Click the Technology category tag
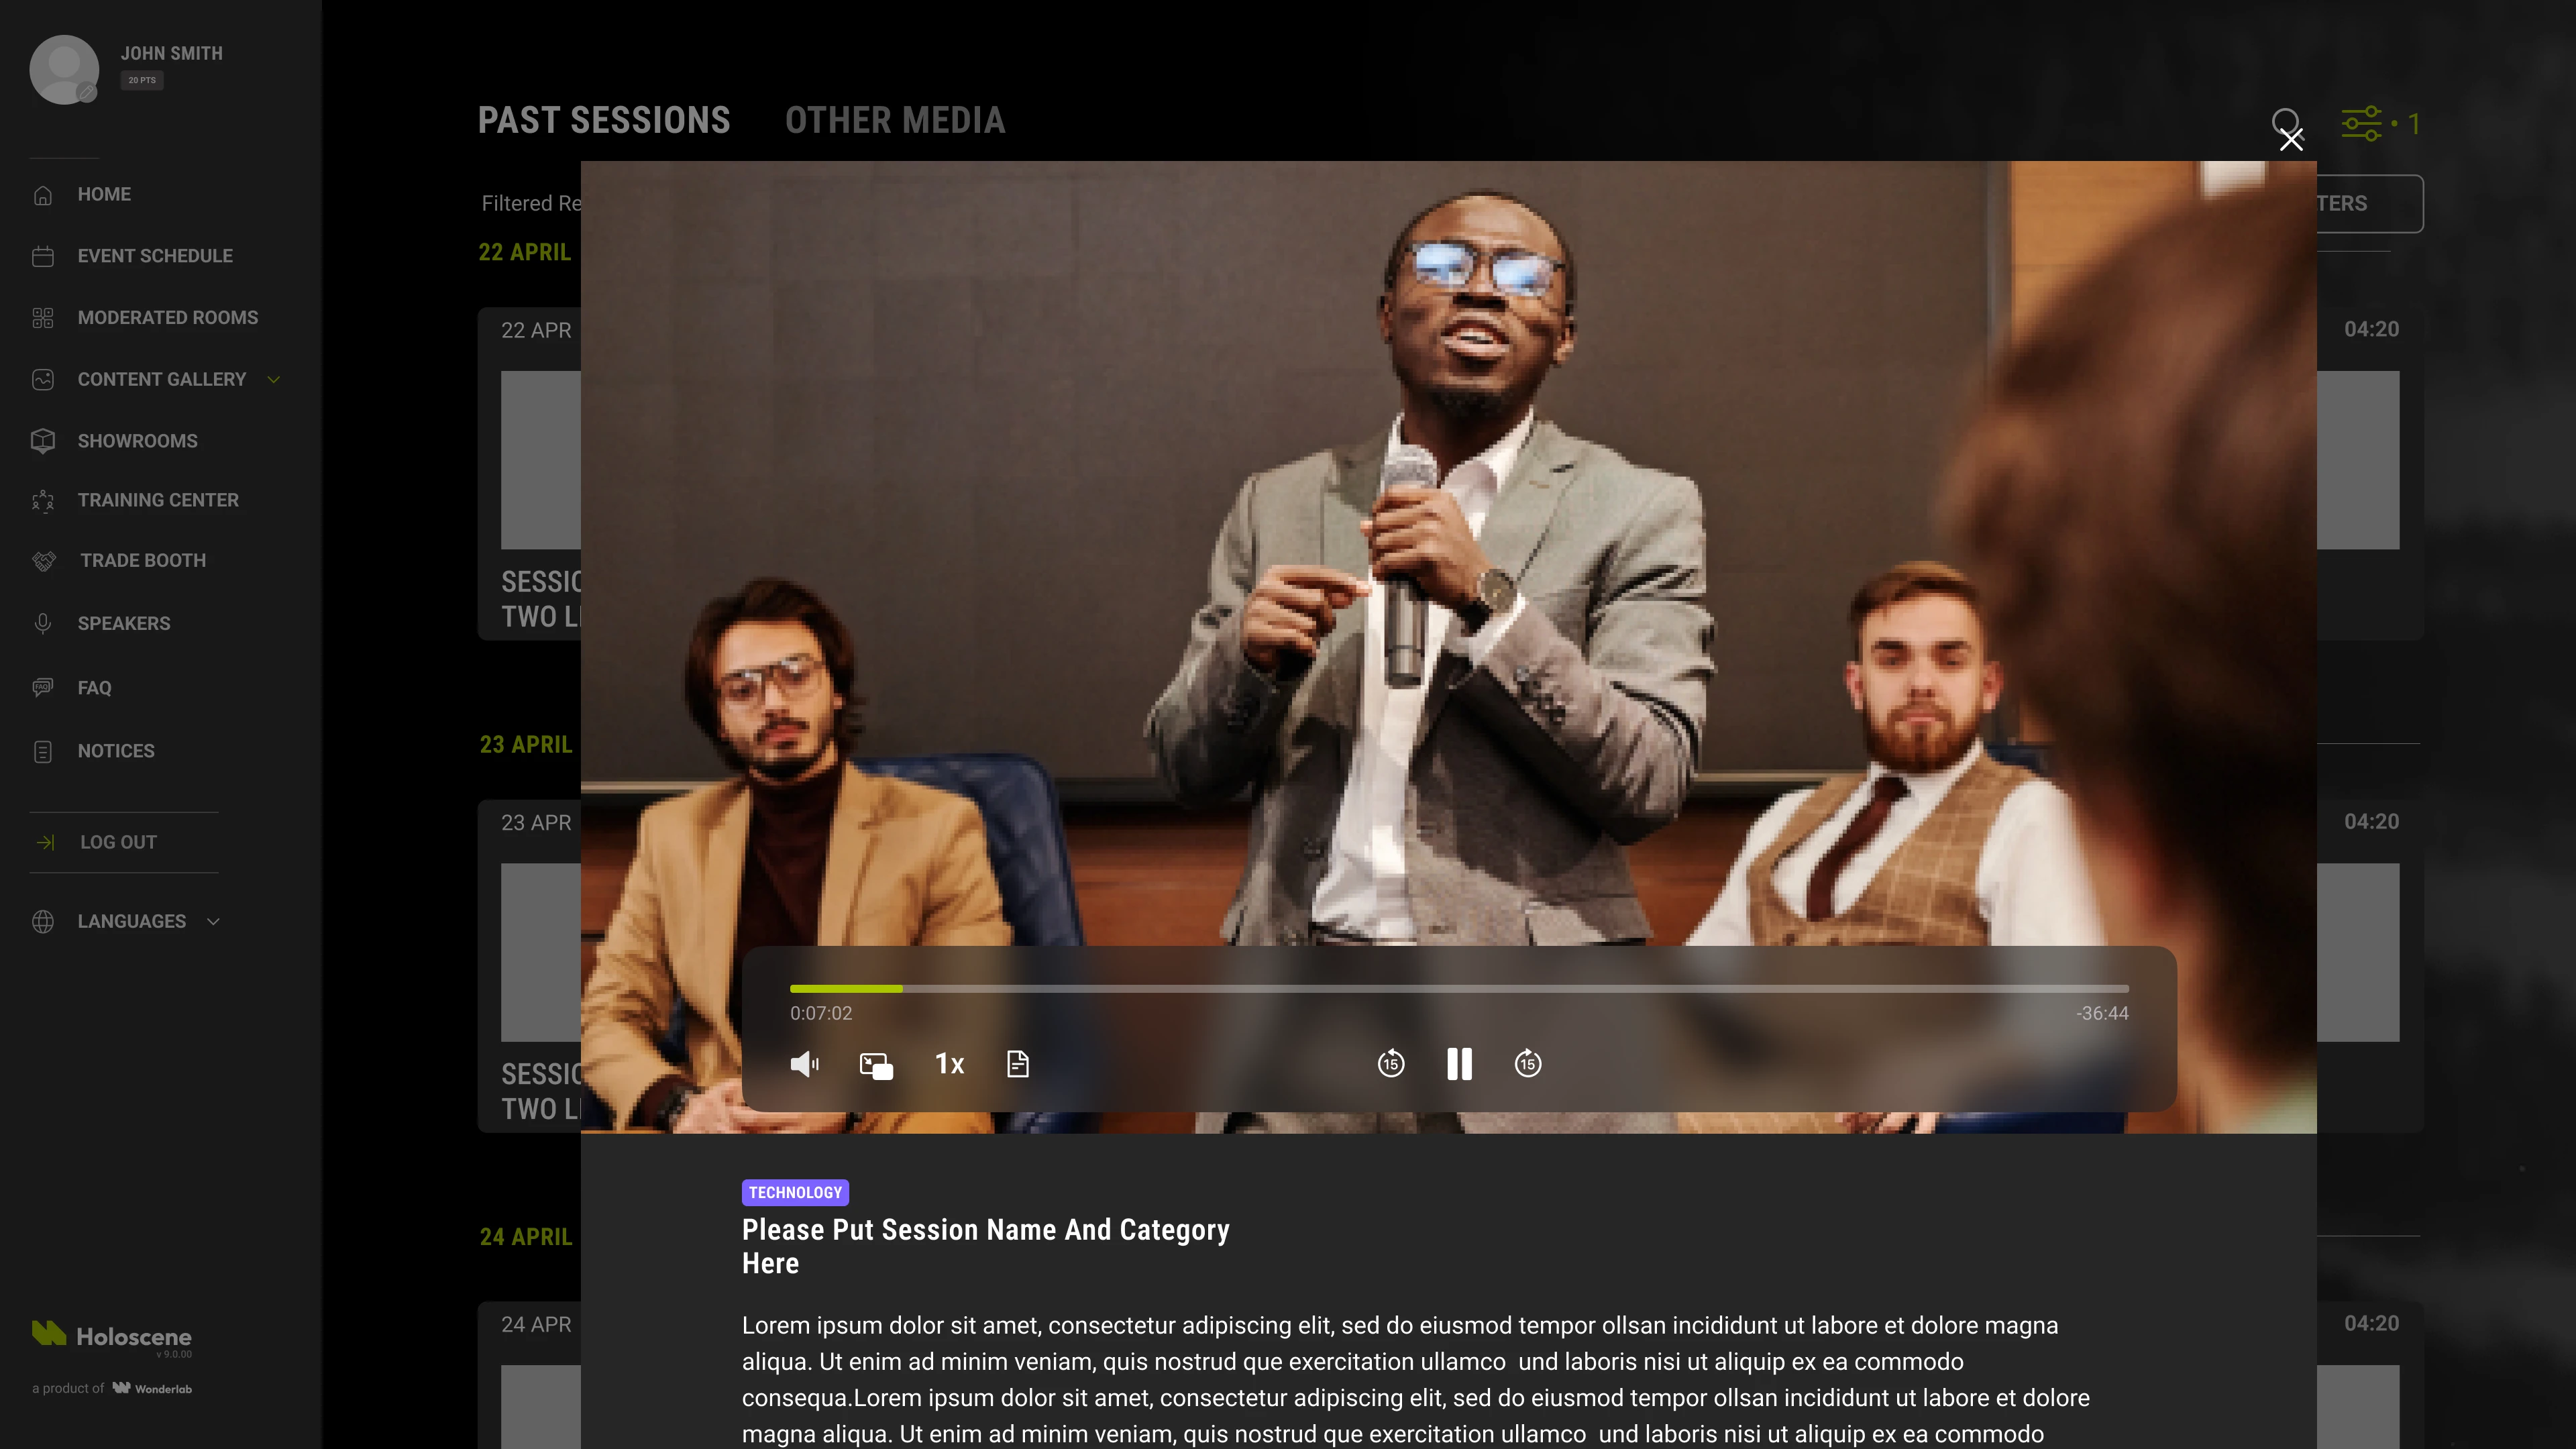Screen dimensions: 2576x1449 [x=795, y=1193]
